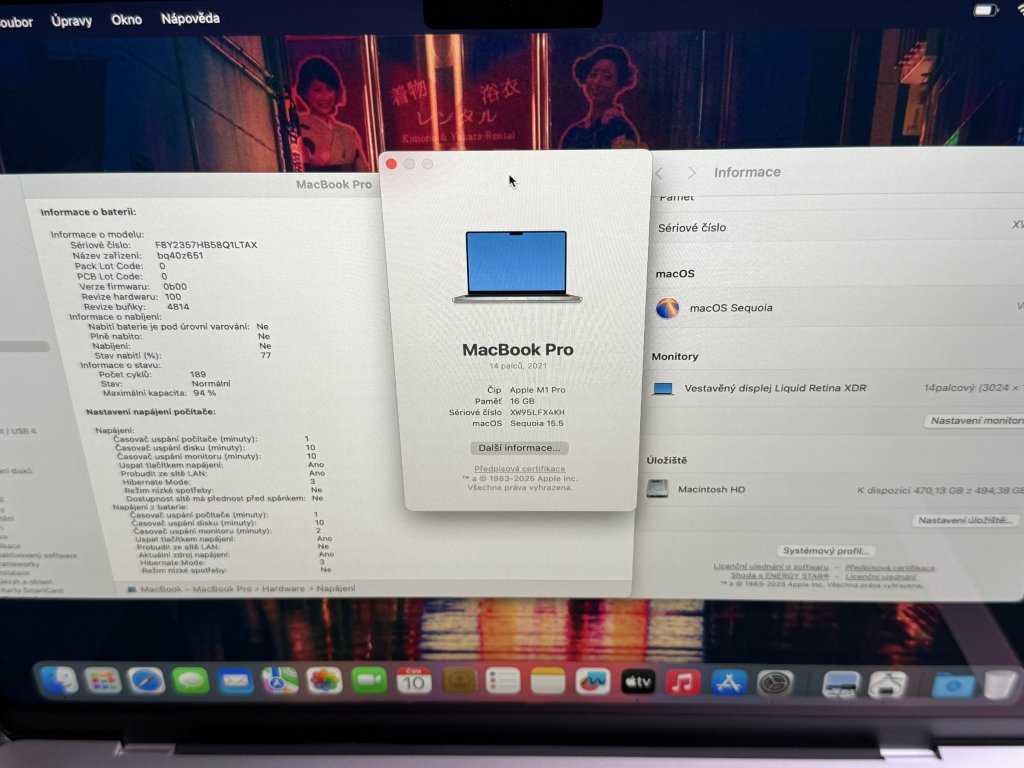1024x768 pixels.
Task: Click the Stav nabití value 77
Action: tap(266, 355)
